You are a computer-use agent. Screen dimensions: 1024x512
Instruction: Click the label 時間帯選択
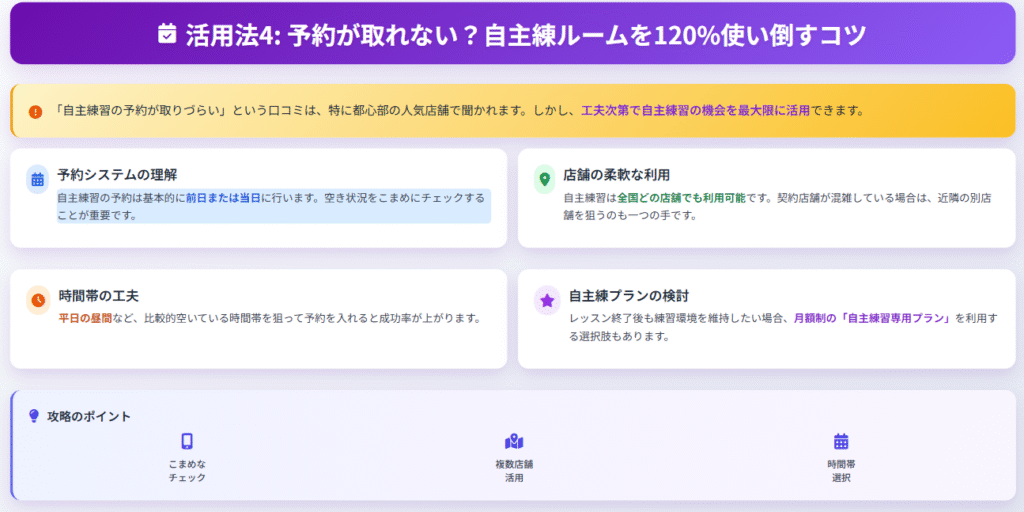[841, 471]
